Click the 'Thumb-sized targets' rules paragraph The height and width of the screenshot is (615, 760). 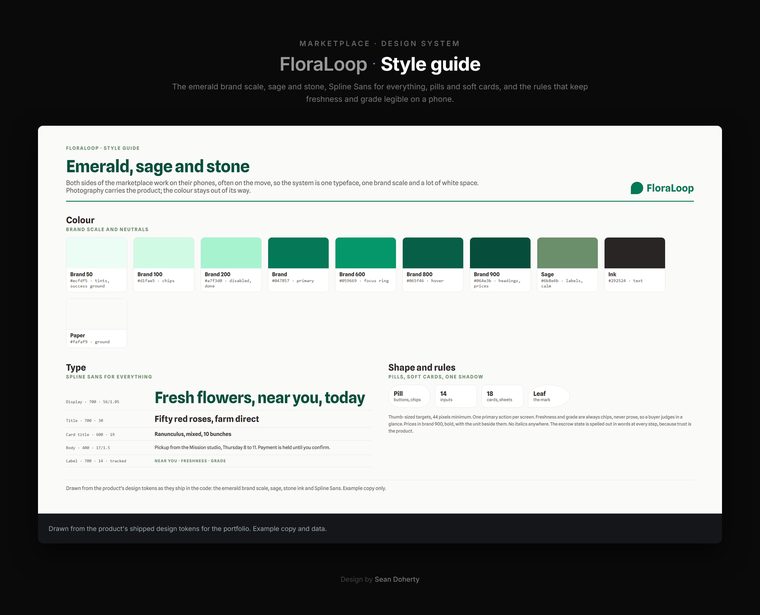coord(540,424)
